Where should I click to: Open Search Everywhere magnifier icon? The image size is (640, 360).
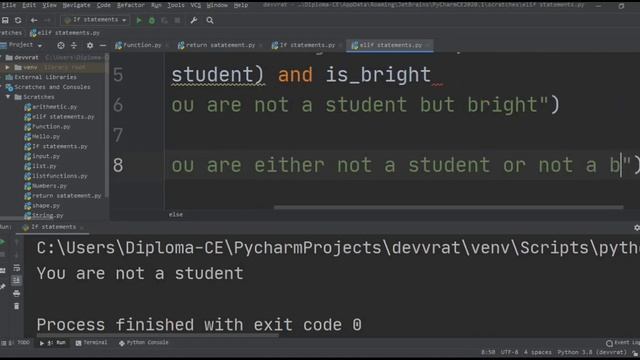(210, 20)
